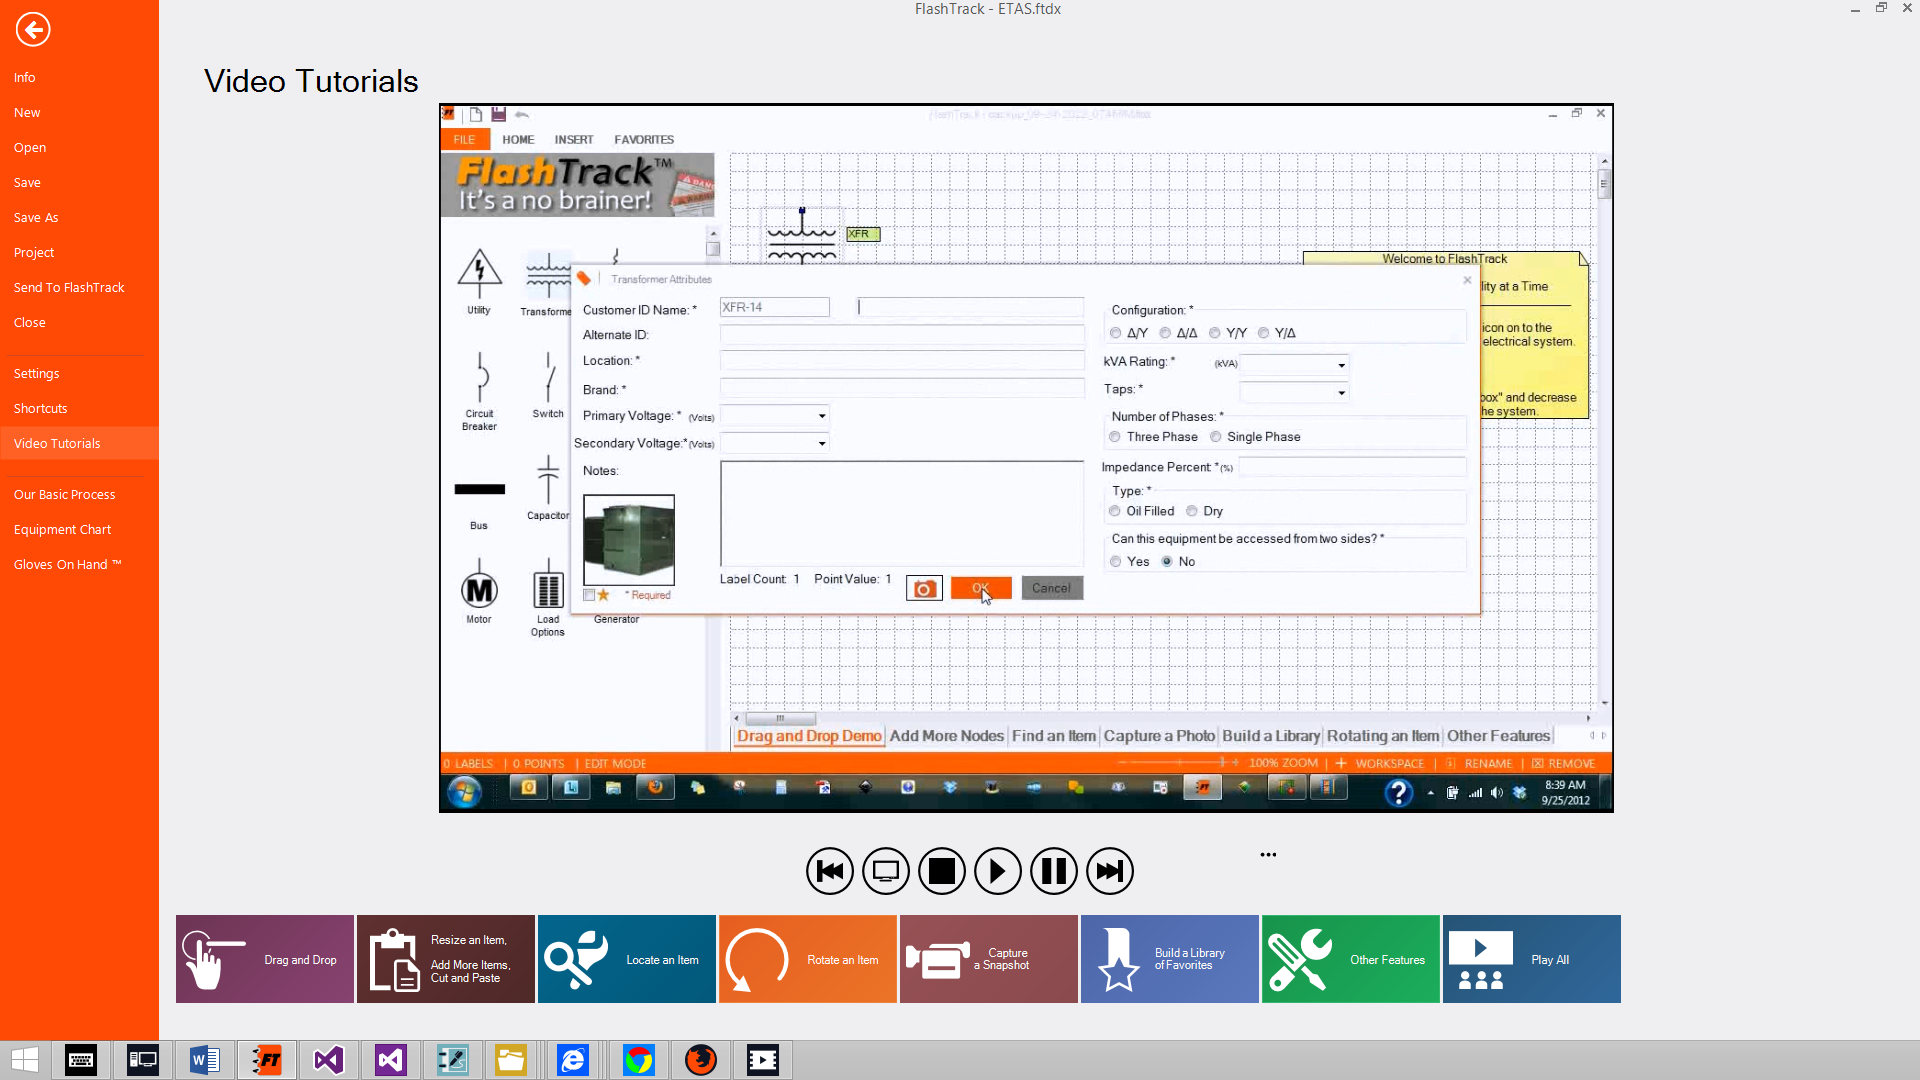Expand the Secondary Voltage dropdown

click(822, 443)
